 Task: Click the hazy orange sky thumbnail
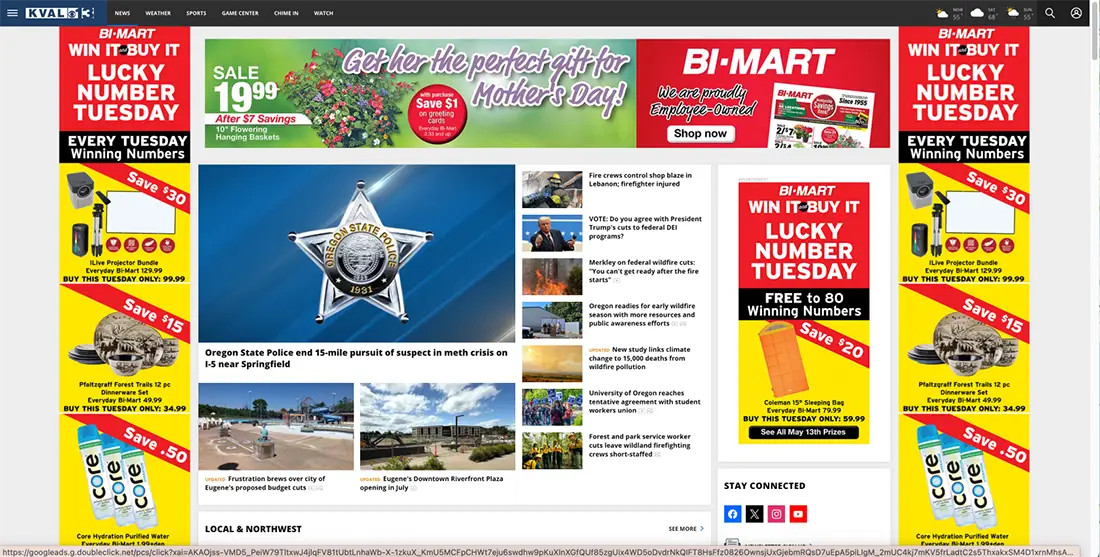pos(552,363)
